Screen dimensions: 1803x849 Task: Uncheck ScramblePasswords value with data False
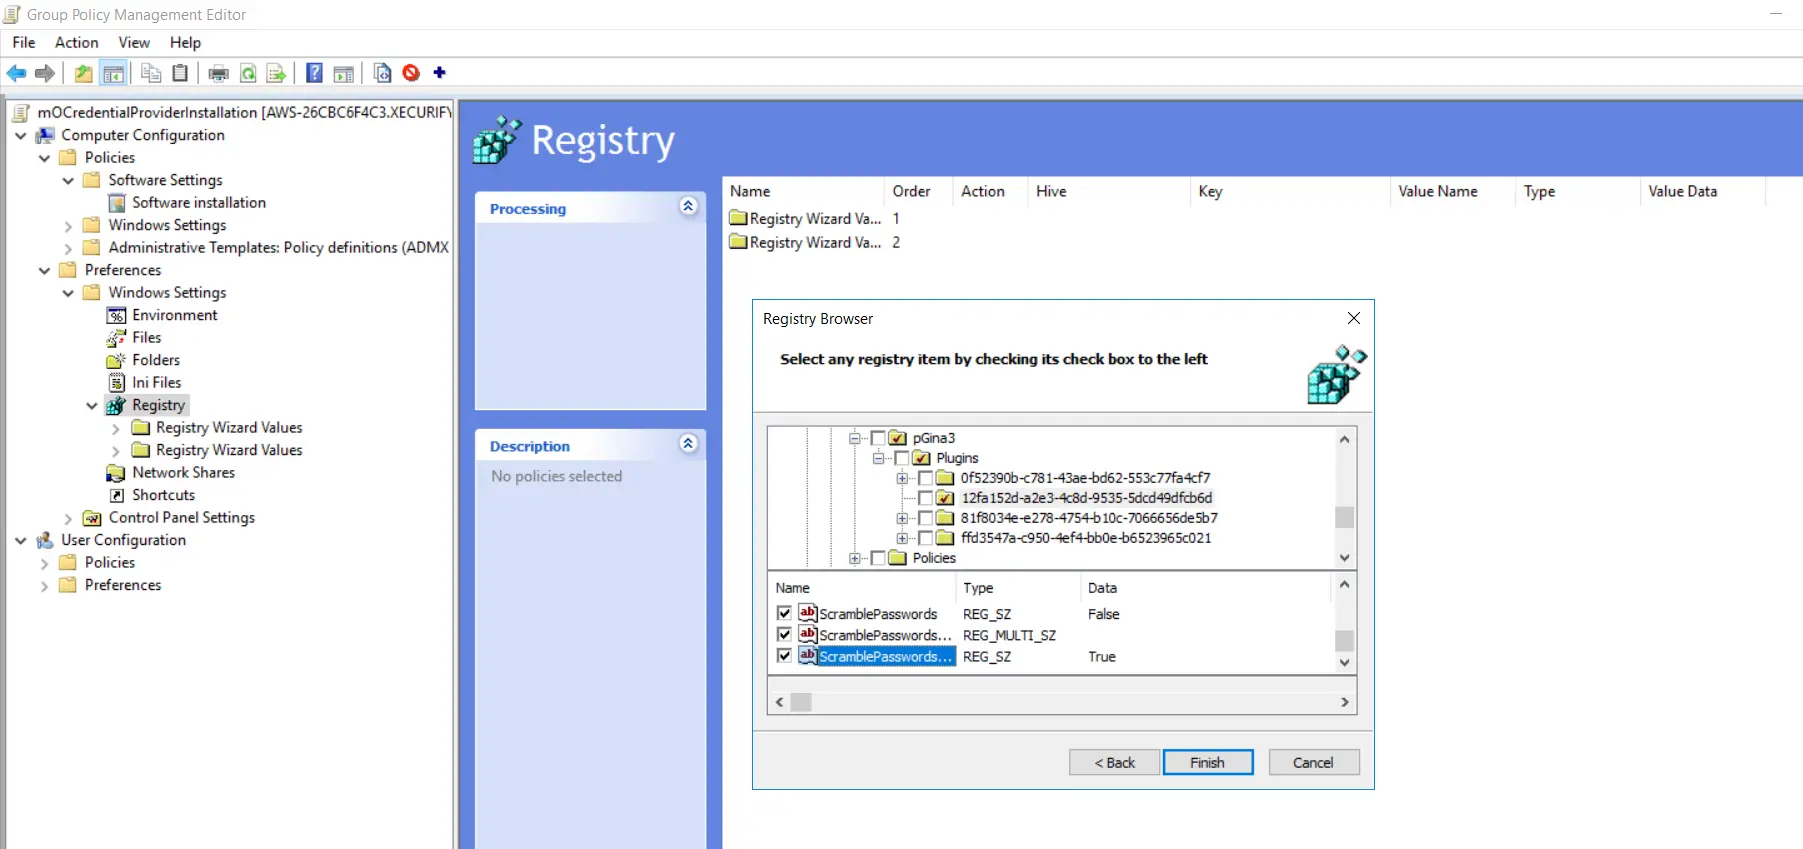(x=784, y=613)
